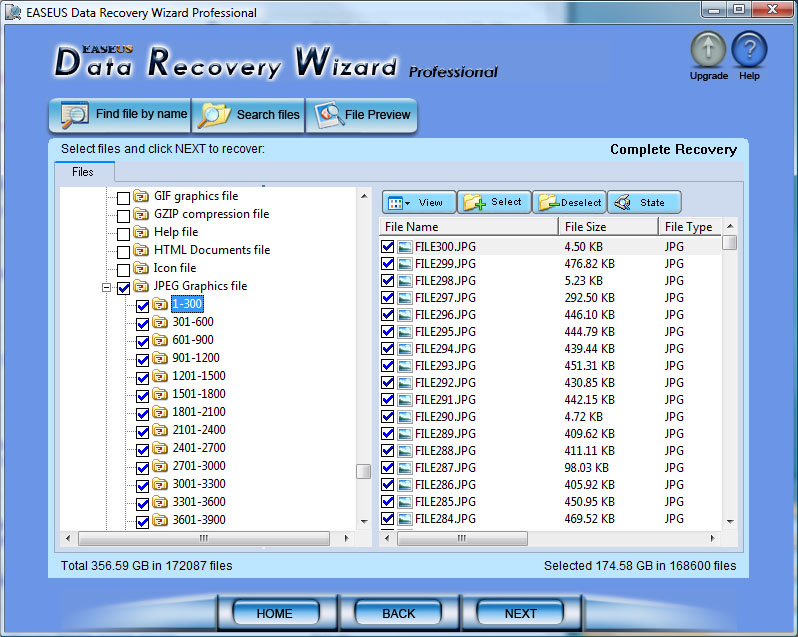Viewport: 798px width, 637px height.
Task: Uncheck the 601-900 folder checkbox
Action: pos(142,342)
